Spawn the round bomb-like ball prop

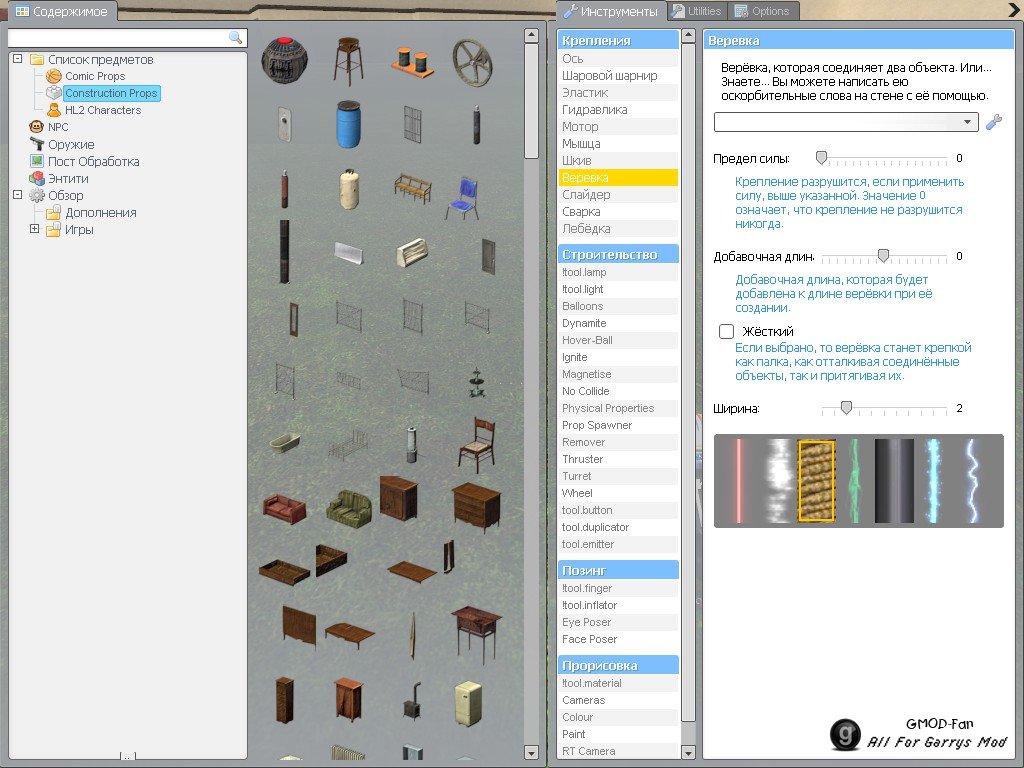coord(285,60)
